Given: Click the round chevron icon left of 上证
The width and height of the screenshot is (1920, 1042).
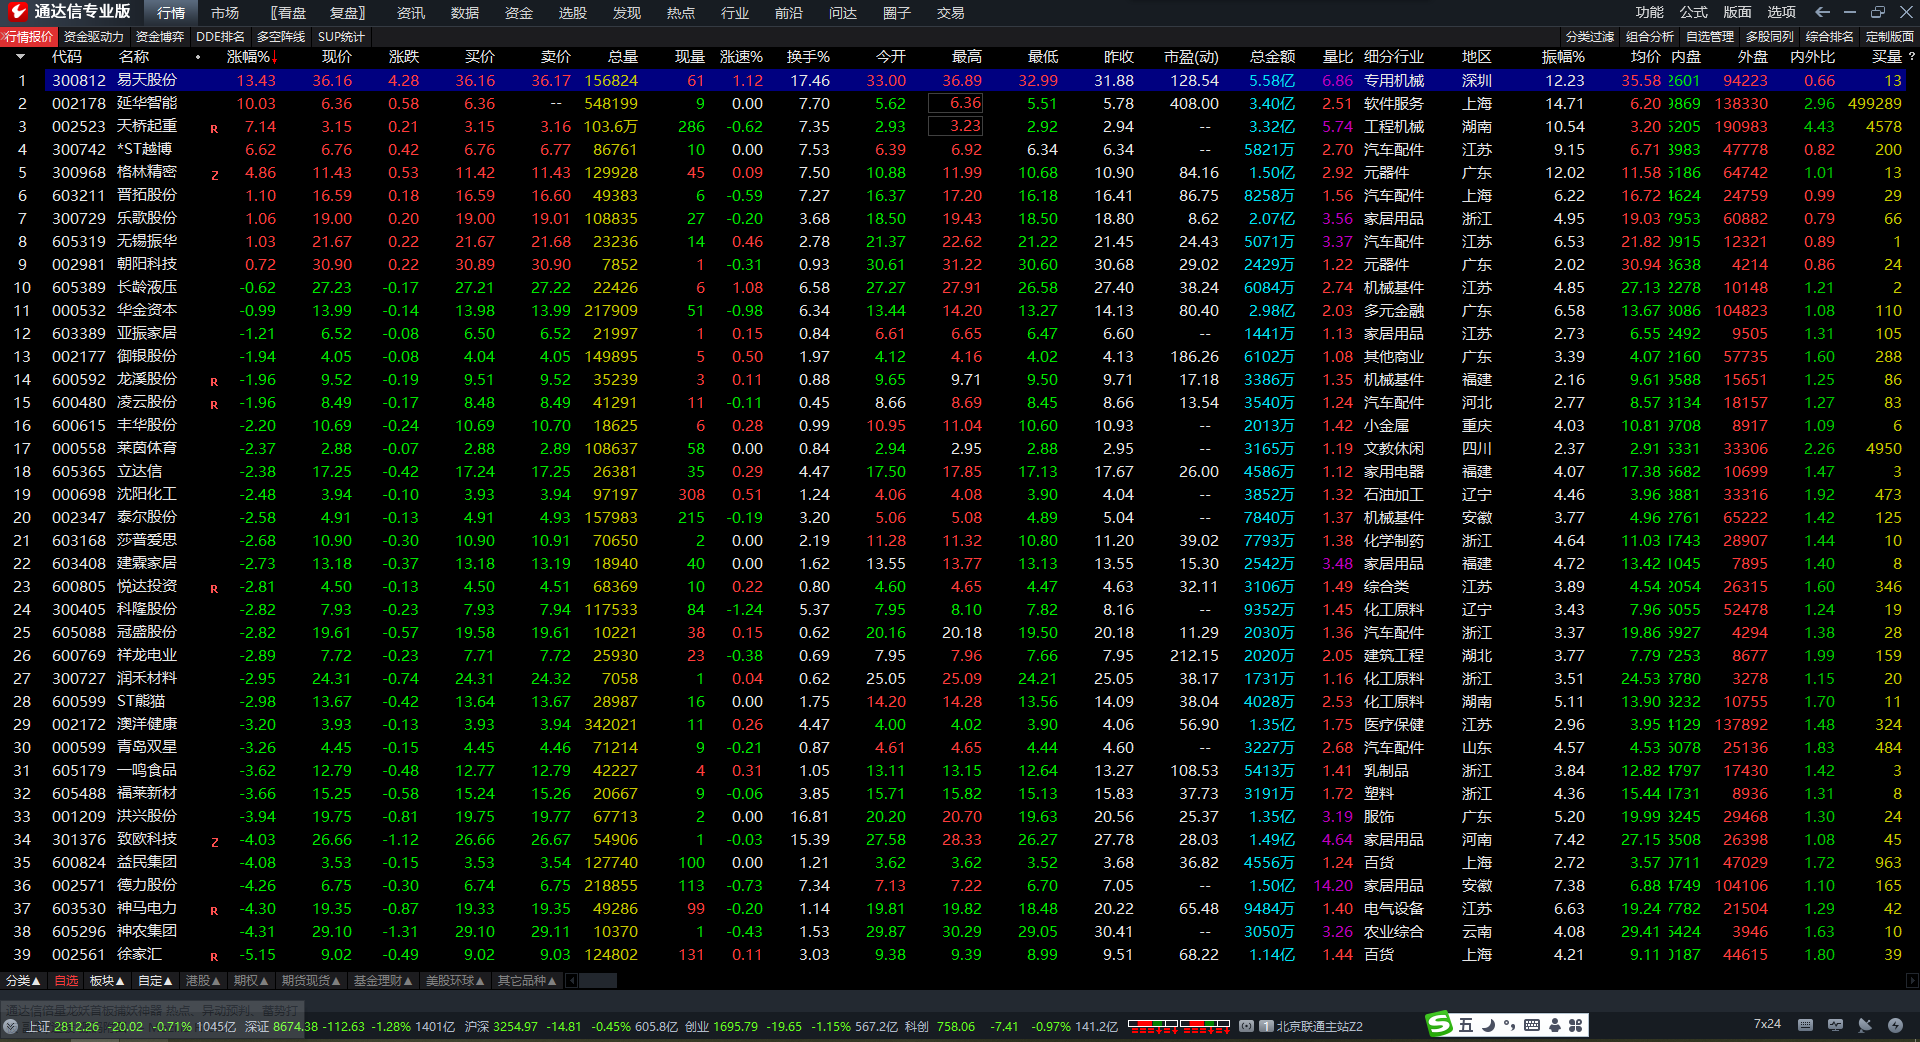Looking at the screenshot, I should click(11, 1026).
